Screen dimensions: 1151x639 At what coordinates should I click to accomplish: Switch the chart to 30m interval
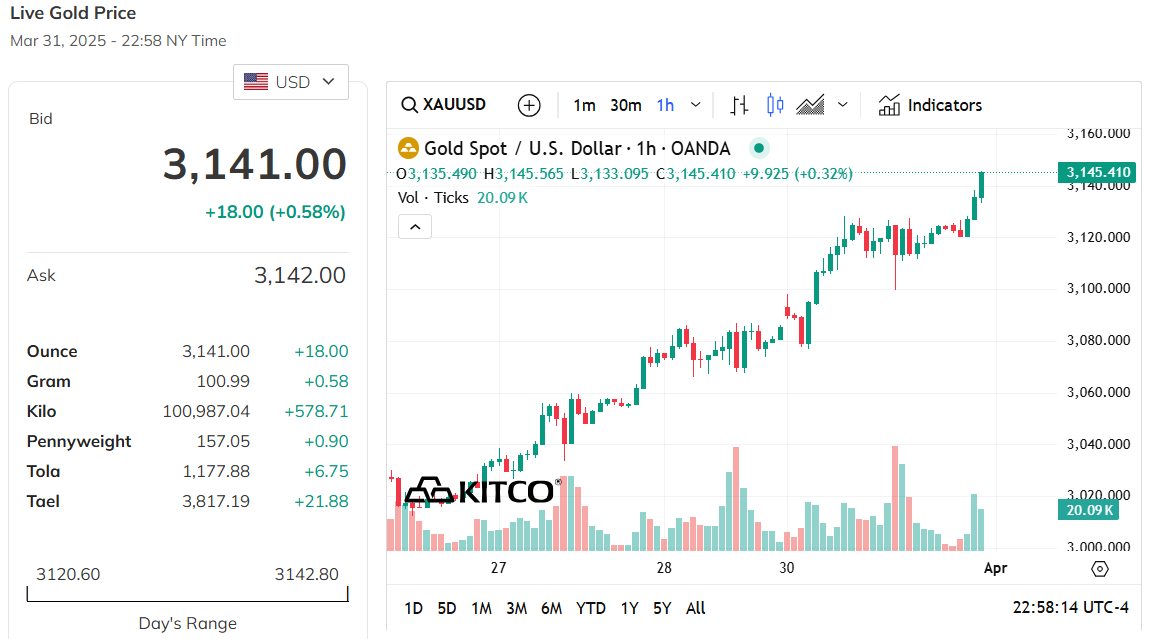coord(626,105)
